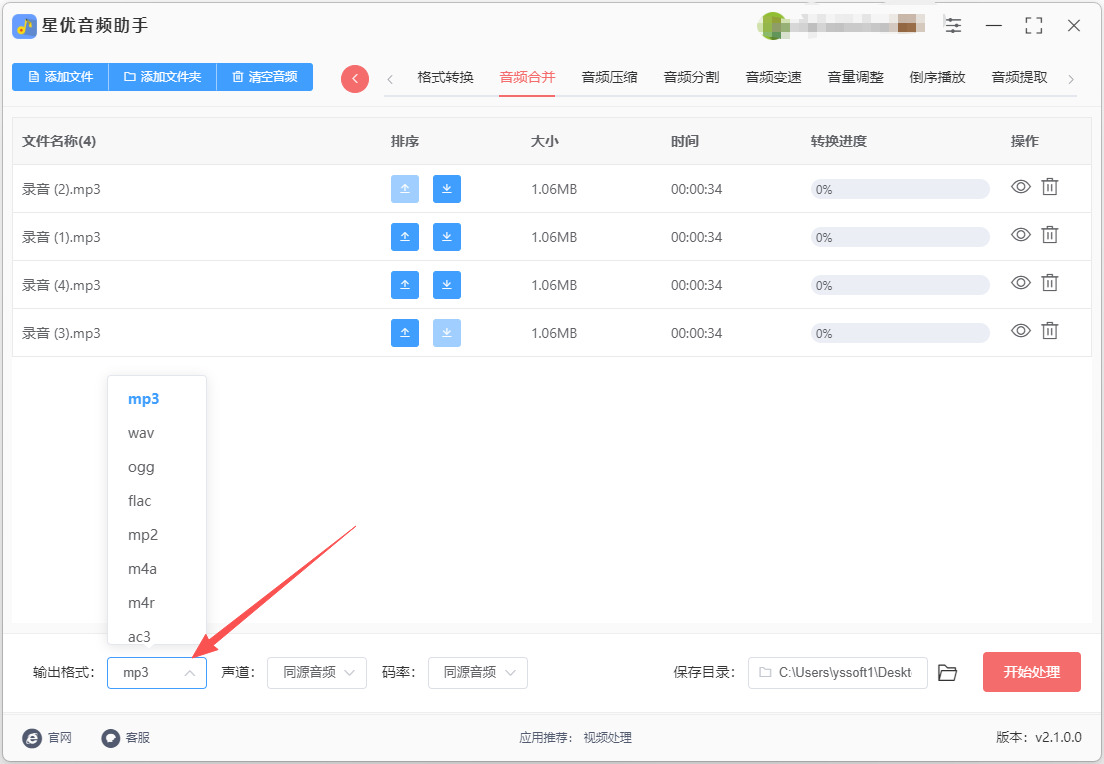Preview 录音 (3).mp3 with eye icon
Screen dimensions: 1104x764
1020,331
